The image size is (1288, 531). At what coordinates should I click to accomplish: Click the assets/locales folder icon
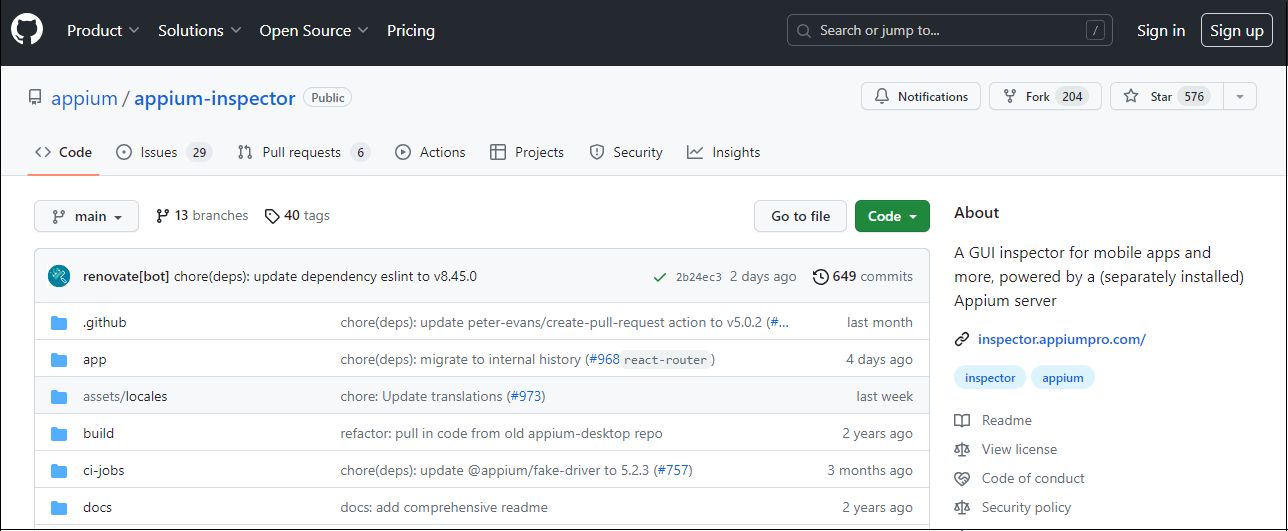coord(59,396)
